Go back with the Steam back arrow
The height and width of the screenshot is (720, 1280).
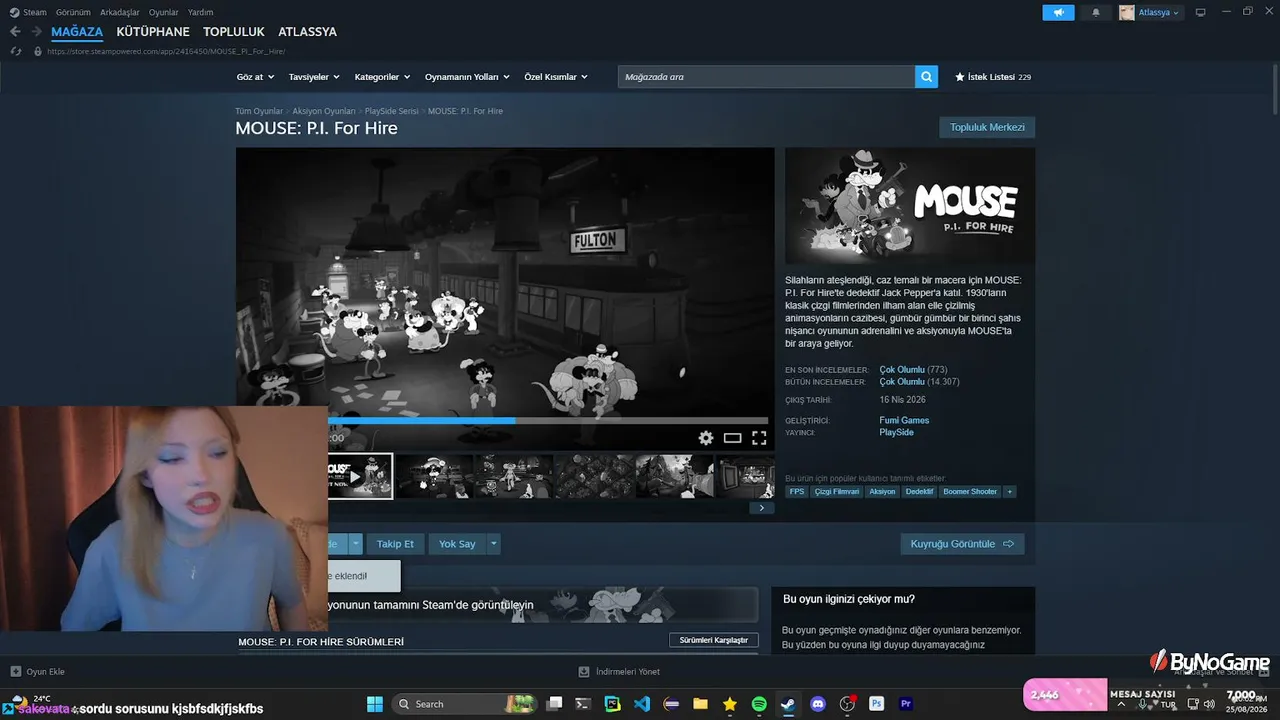click(15, 32)
